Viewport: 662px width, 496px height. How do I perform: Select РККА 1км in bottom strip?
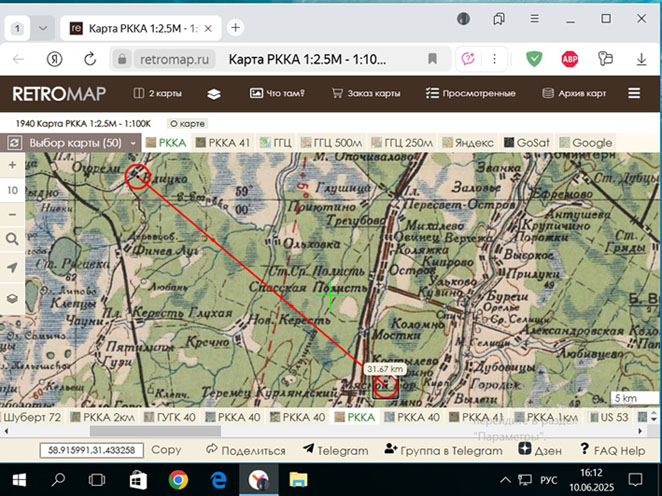click(x=546, y=417)
